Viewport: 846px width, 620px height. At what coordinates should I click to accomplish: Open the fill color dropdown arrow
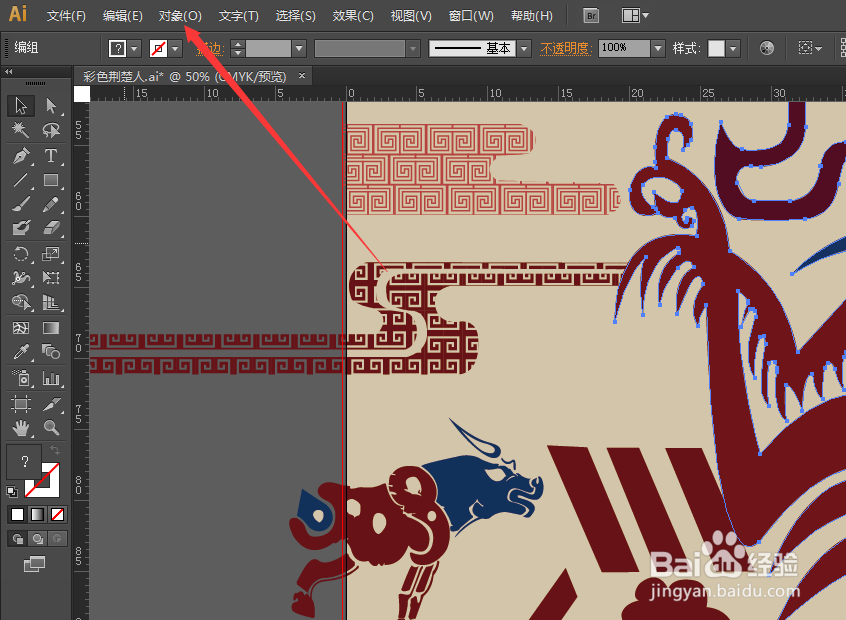coord(134,49)
